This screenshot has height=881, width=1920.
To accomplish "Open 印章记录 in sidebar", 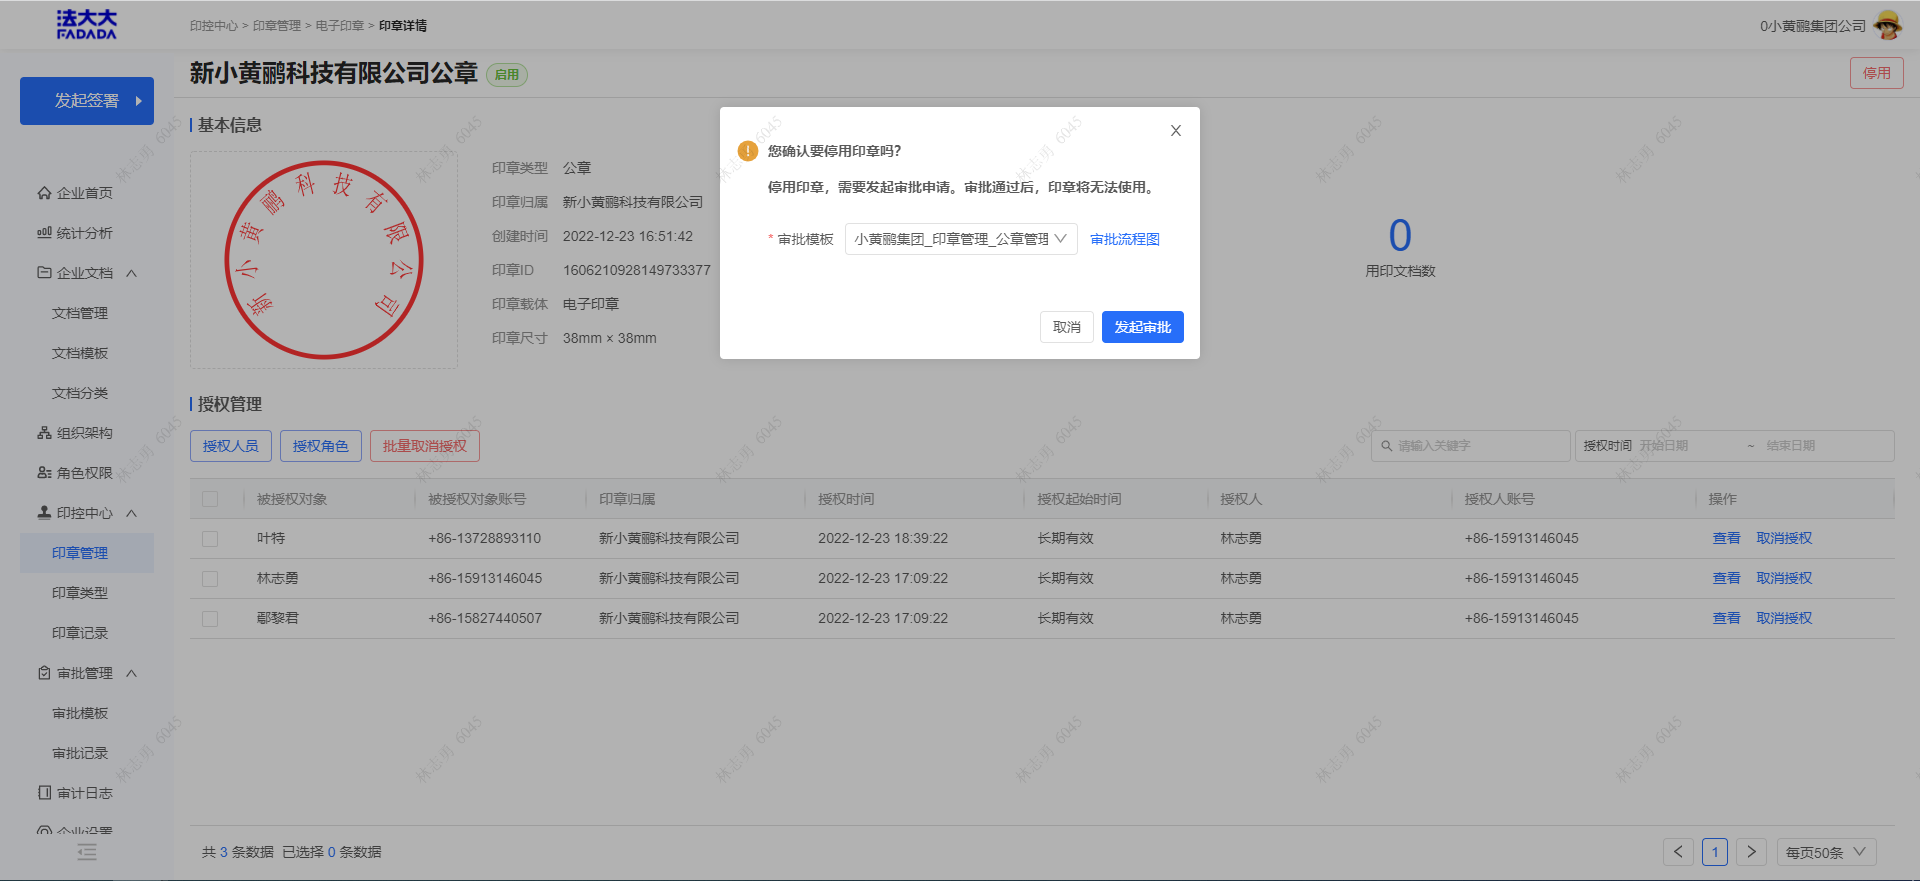I will (80, 633).
